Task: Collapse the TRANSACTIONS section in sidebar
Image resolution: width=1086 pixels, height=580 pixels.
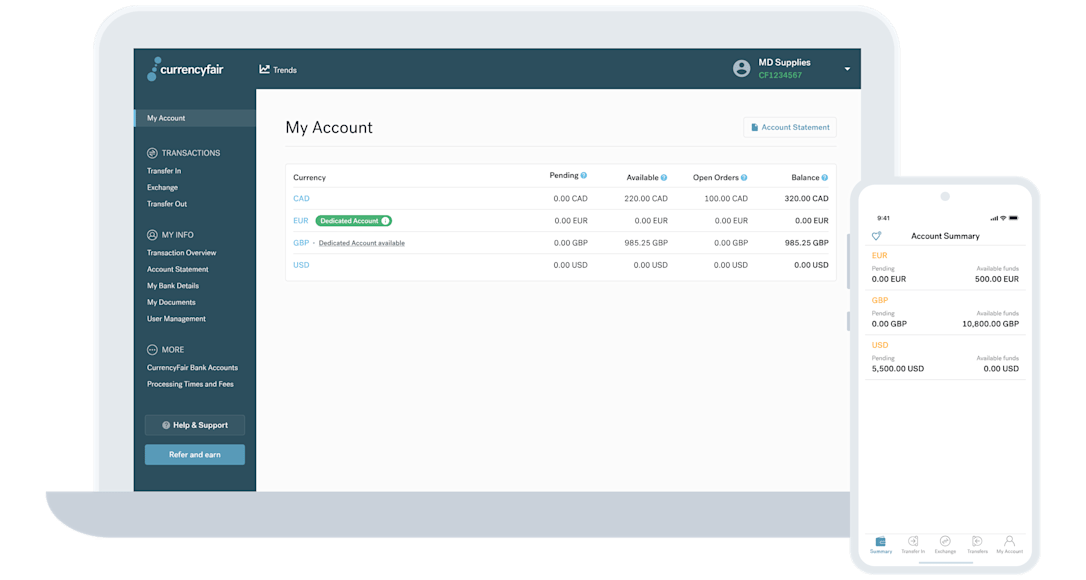Action: coord(151,152)
